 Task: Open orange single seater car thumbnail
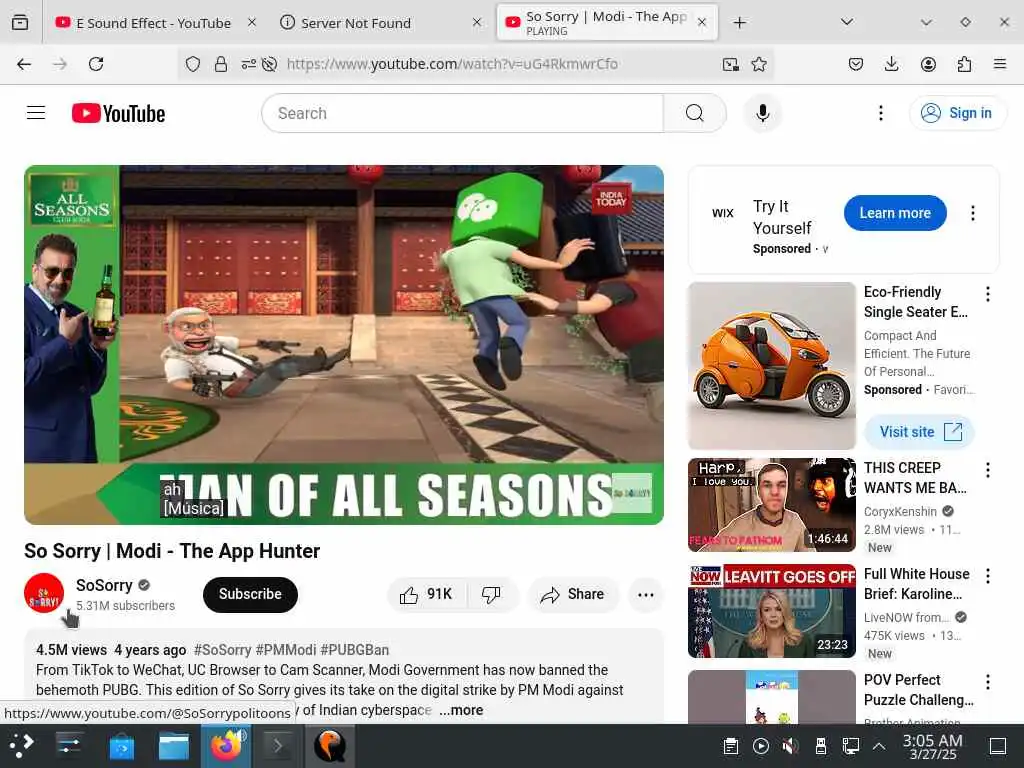point(771,366)
